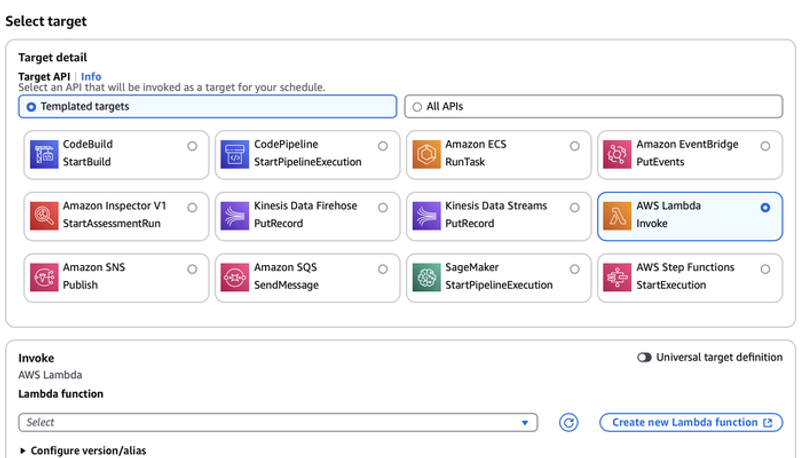Click the Amazon ECS orange icon
This screenshot has height=458, width=800.
click(x=426, y=154)
